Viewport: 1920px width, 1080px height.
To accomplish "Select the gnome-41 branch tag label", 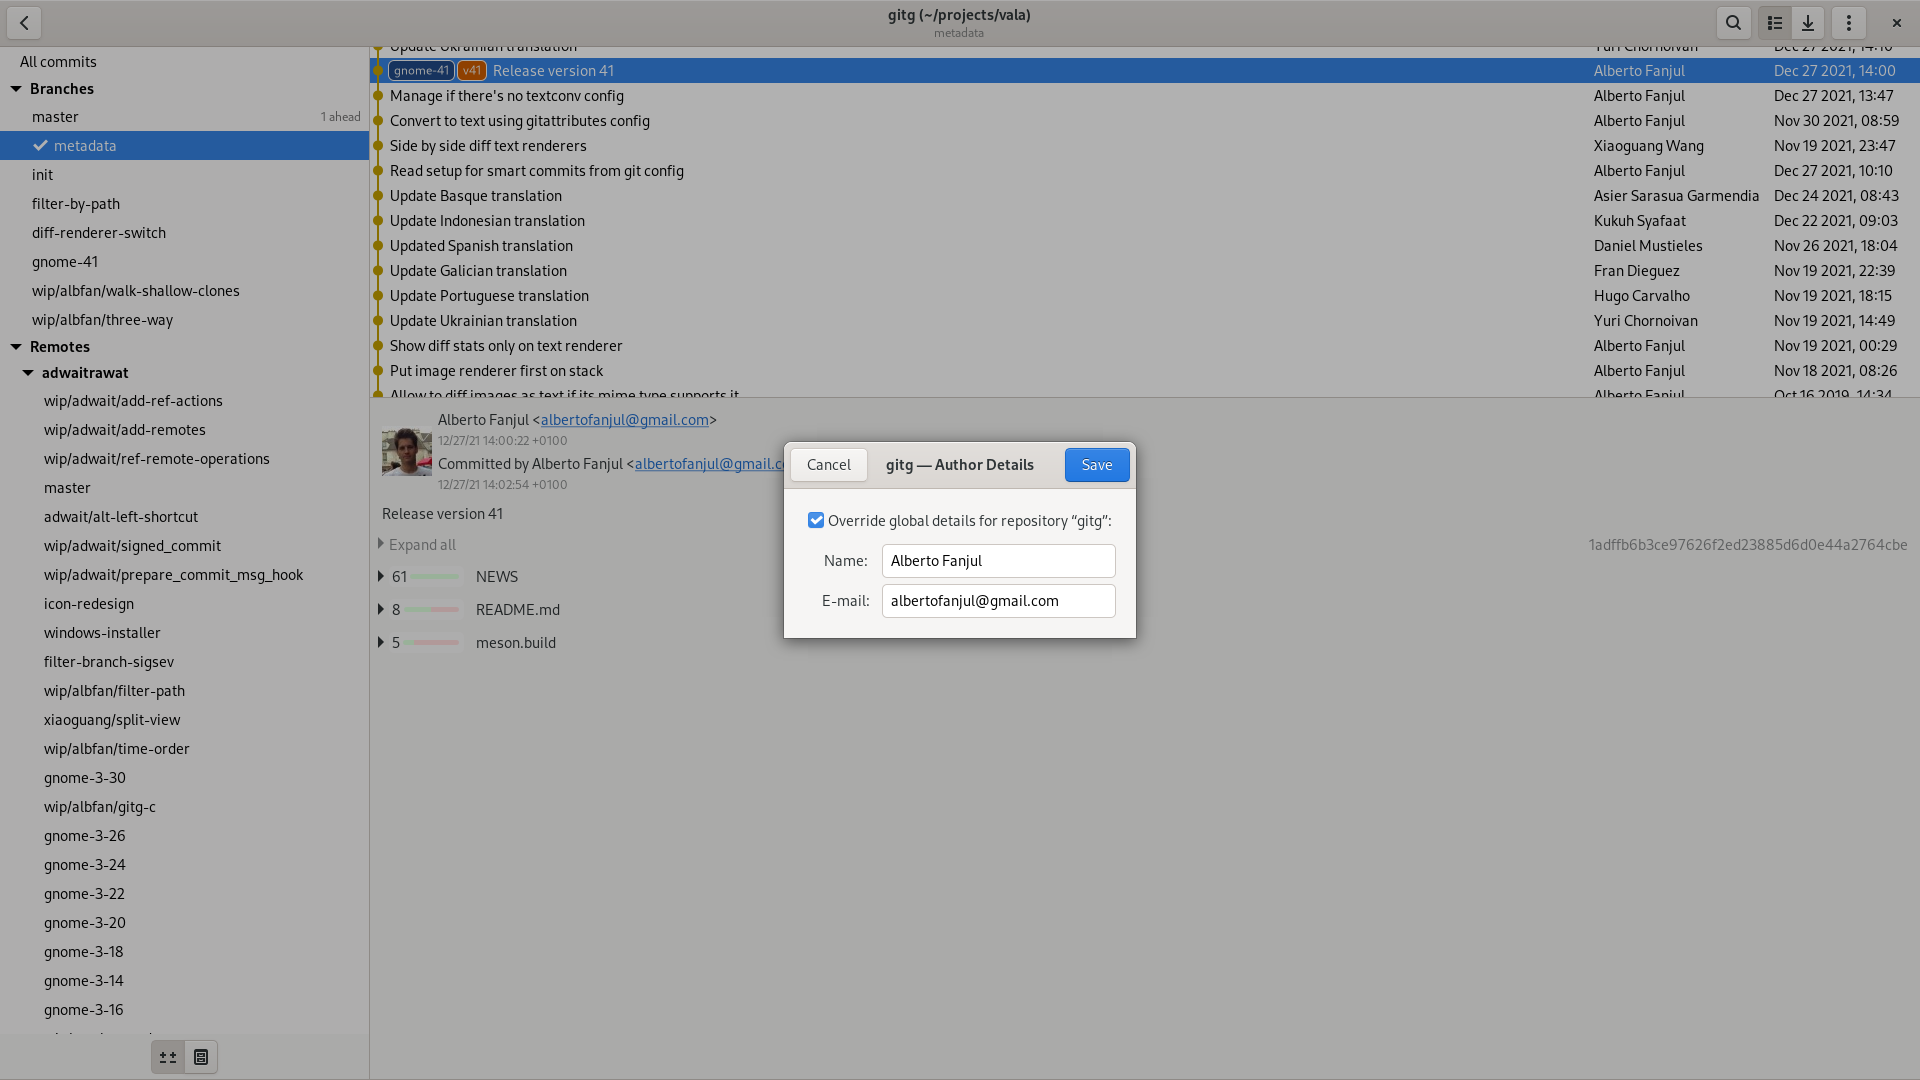I will (421, 70).
